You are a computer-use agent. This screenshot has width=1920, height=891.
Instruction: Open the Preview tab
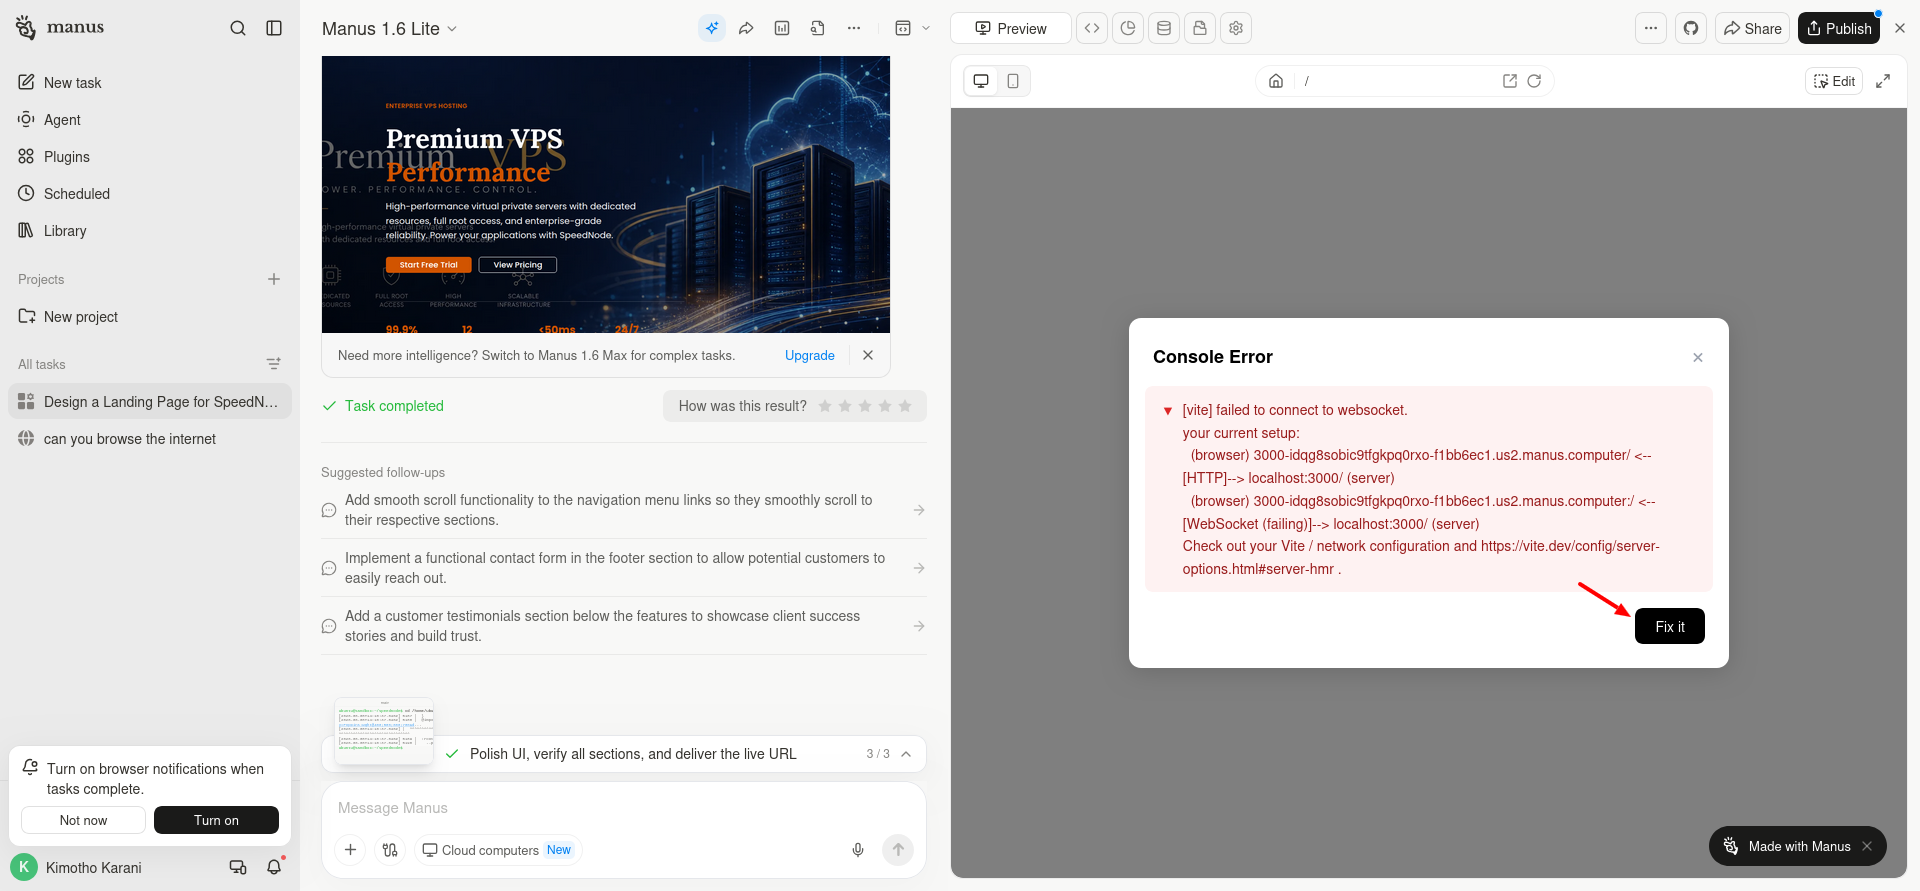tap(1010, 28)
